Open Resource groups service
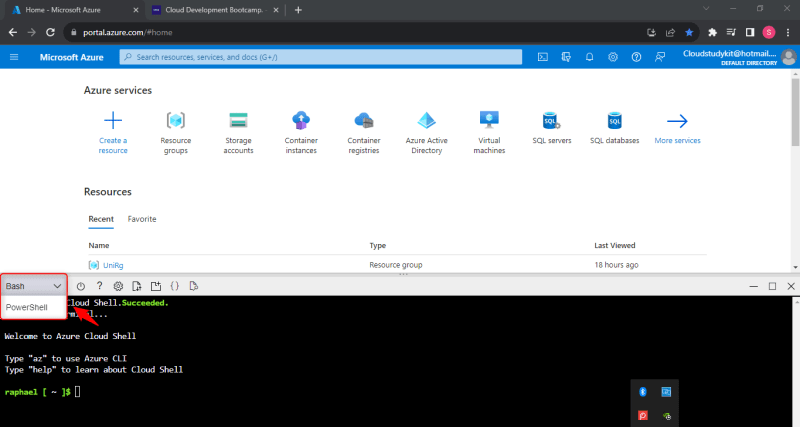 [176, 133]
